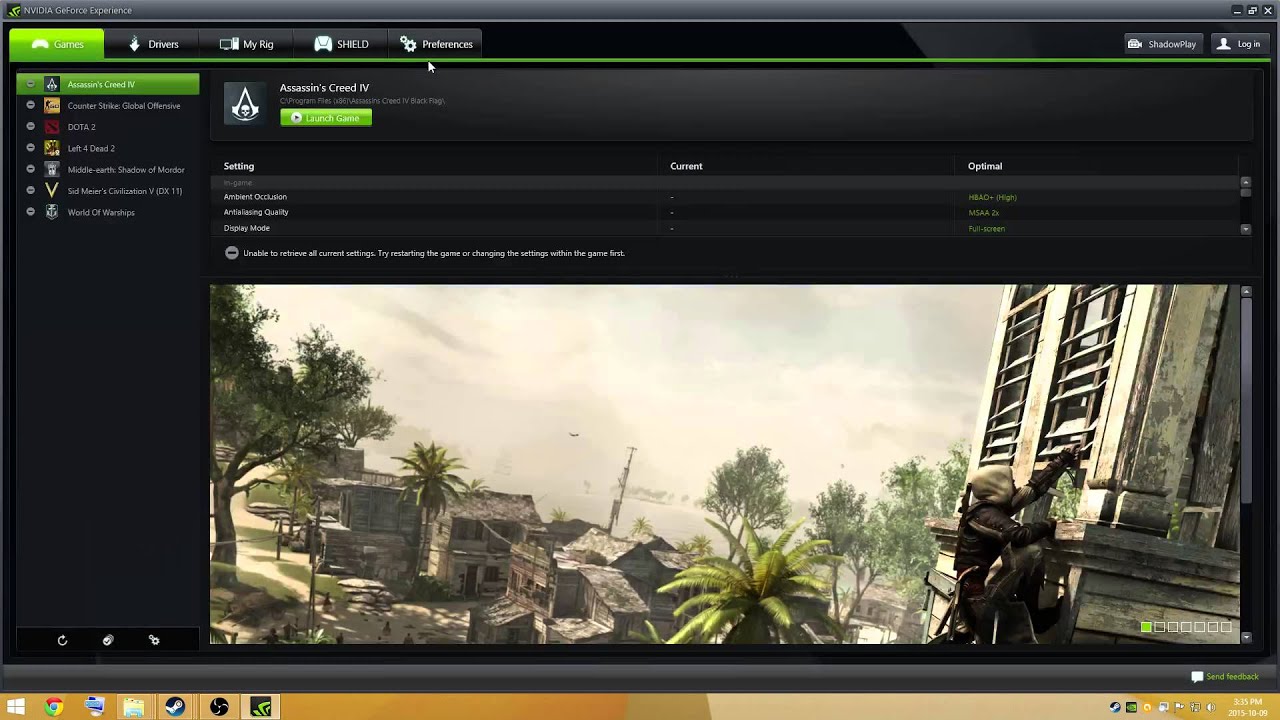Open Steam from the taskbar
This screenshot has width=1280, height=720.
(x=174, y=707)
